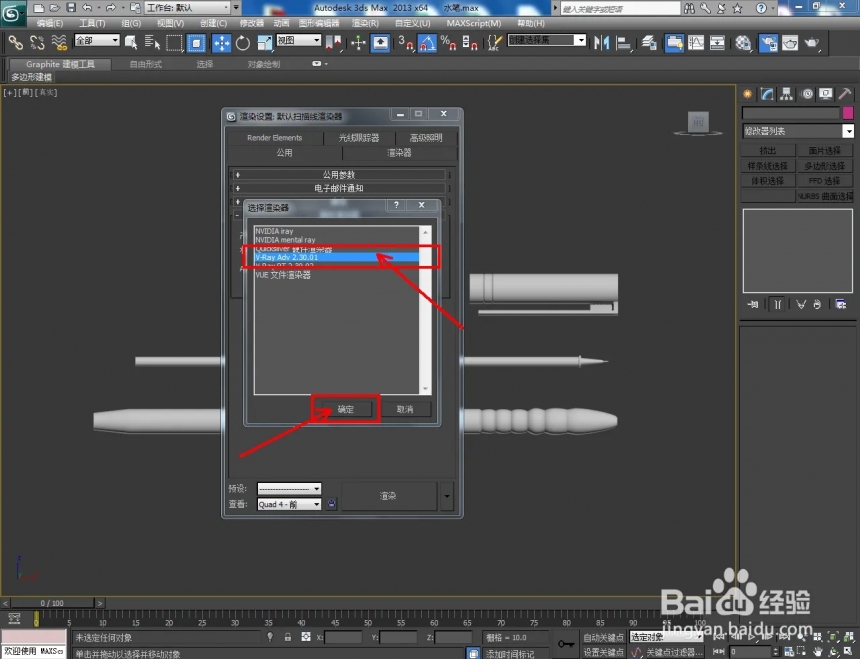Open the 工具(T) menu

click(92, 23)
